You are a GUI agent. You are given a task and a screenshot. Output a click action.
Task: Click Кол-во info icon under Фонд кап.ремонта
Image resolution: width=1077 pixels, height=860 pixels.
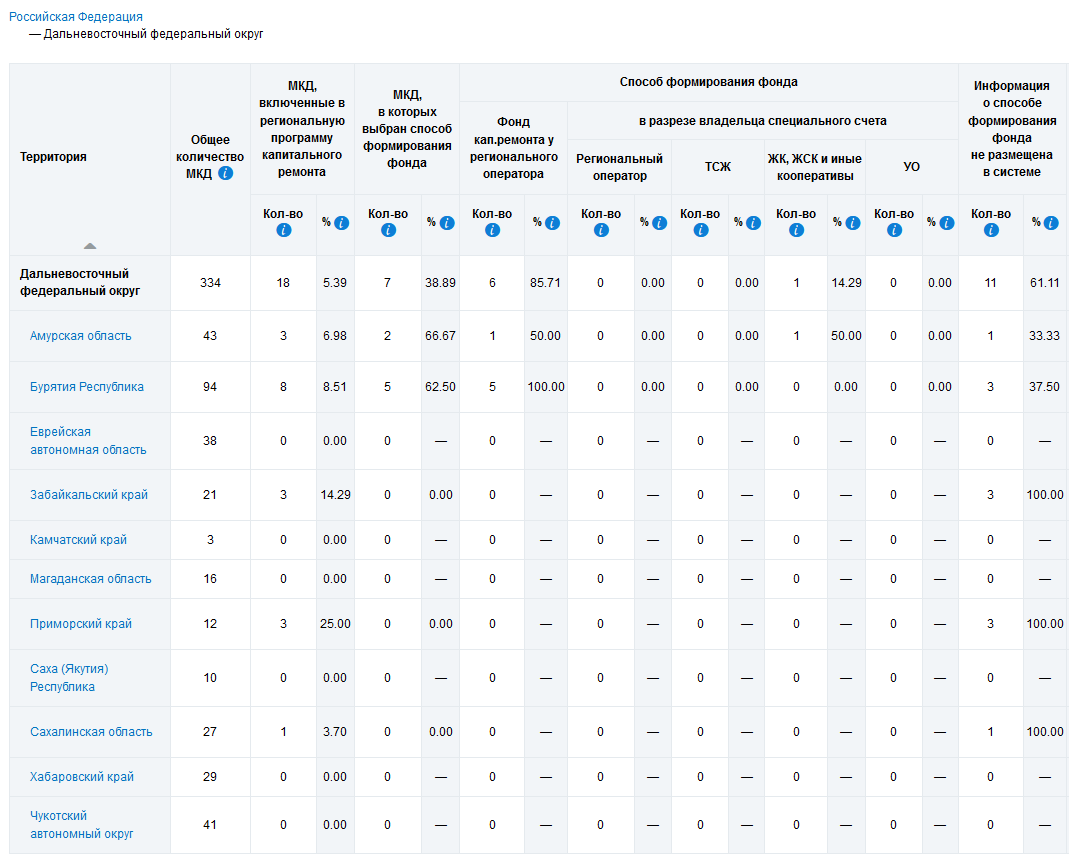tap(492, 230)
